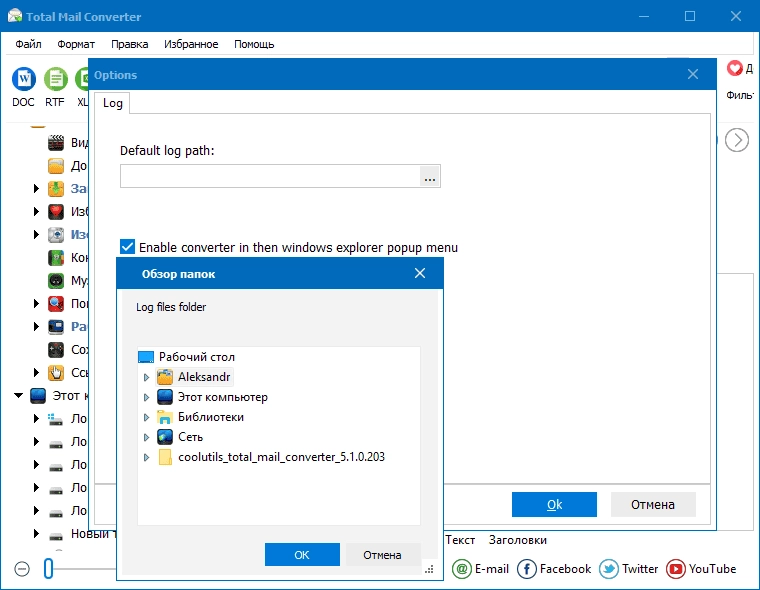Select the Библиотеки libraries icon
The image size is (760, 590).
coord(165,417)
